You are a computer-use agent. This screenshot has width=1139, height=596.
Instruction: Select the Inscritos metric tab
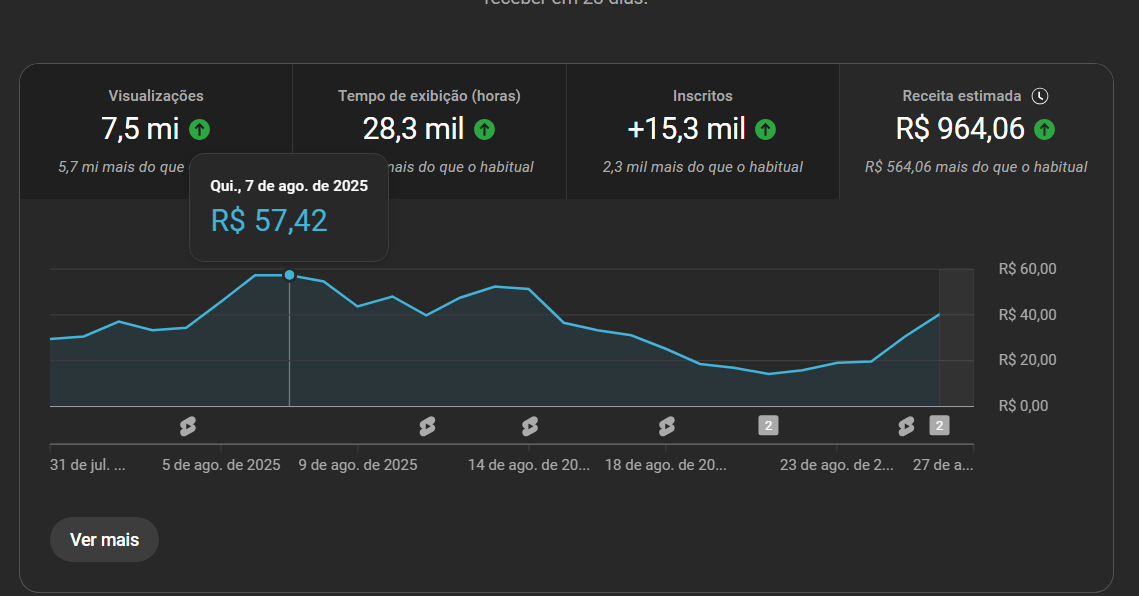point(702,132)
